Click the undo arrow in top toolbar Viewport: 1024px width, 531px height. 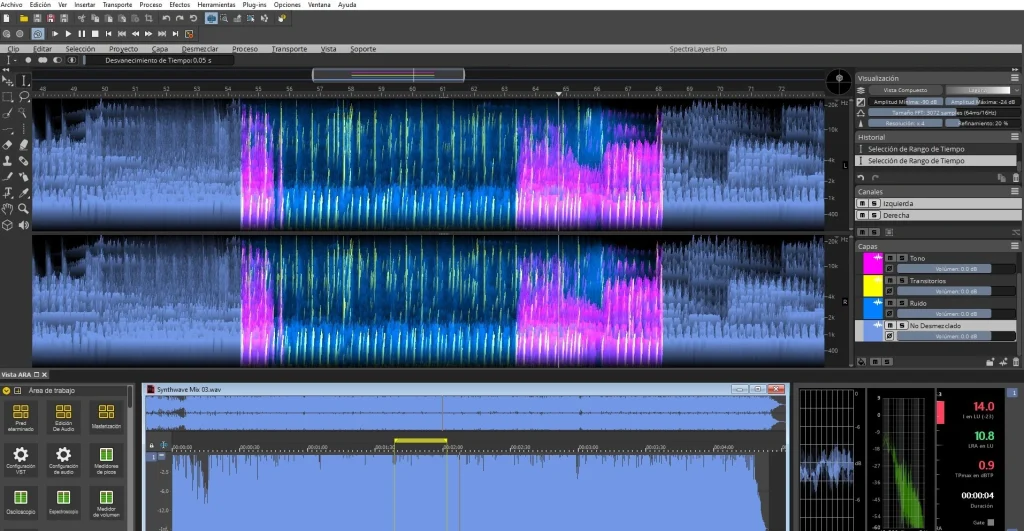coord(166,18)
